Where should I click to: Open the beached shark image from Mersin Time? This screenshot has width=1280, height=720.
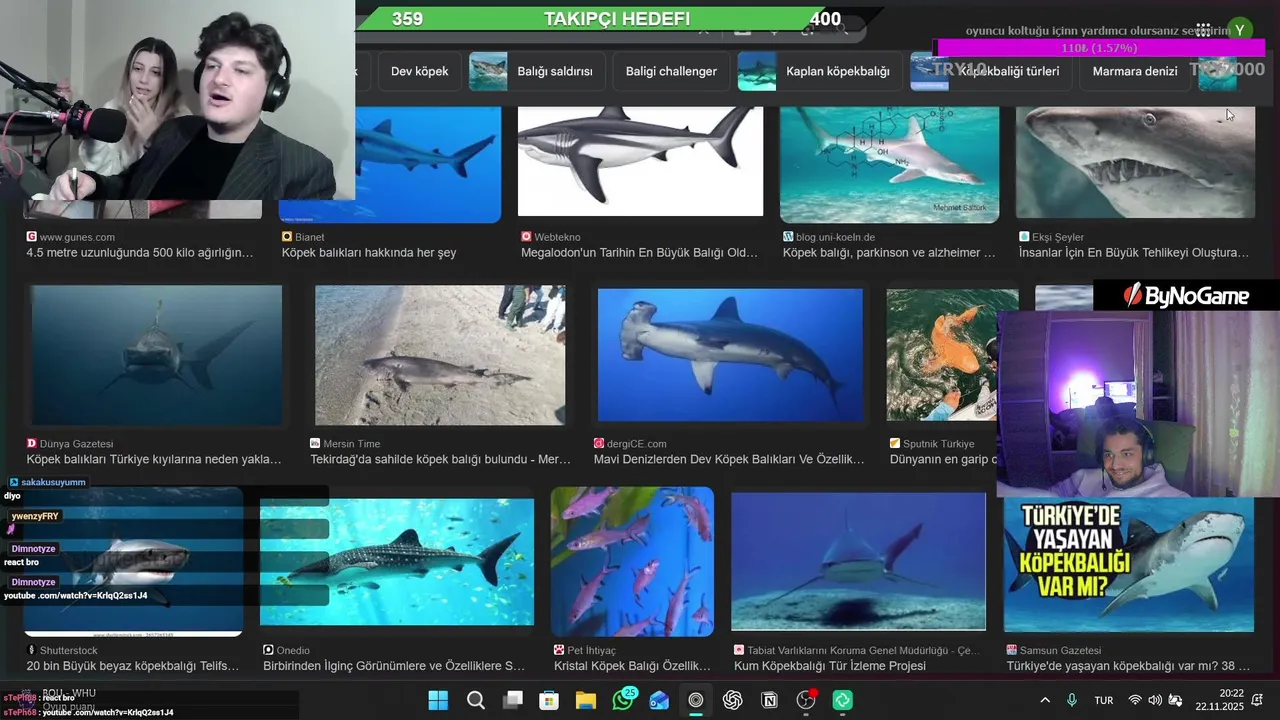click(x=440, y=356)
